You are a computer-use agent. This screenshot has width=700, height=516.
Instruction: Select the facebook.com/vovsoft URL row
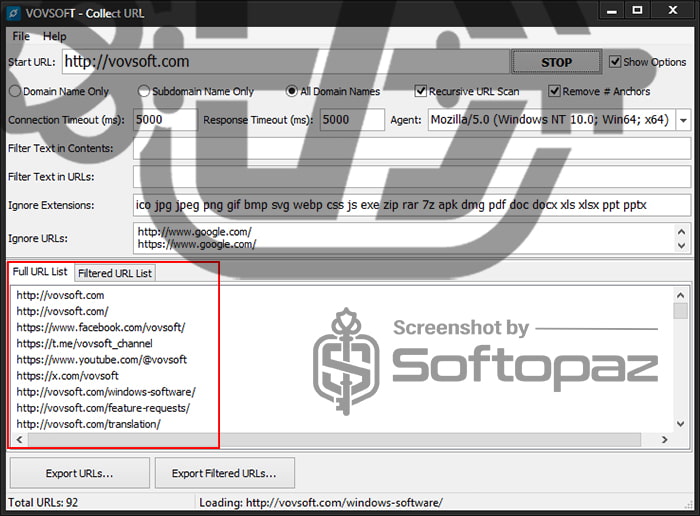coord(101,327)
